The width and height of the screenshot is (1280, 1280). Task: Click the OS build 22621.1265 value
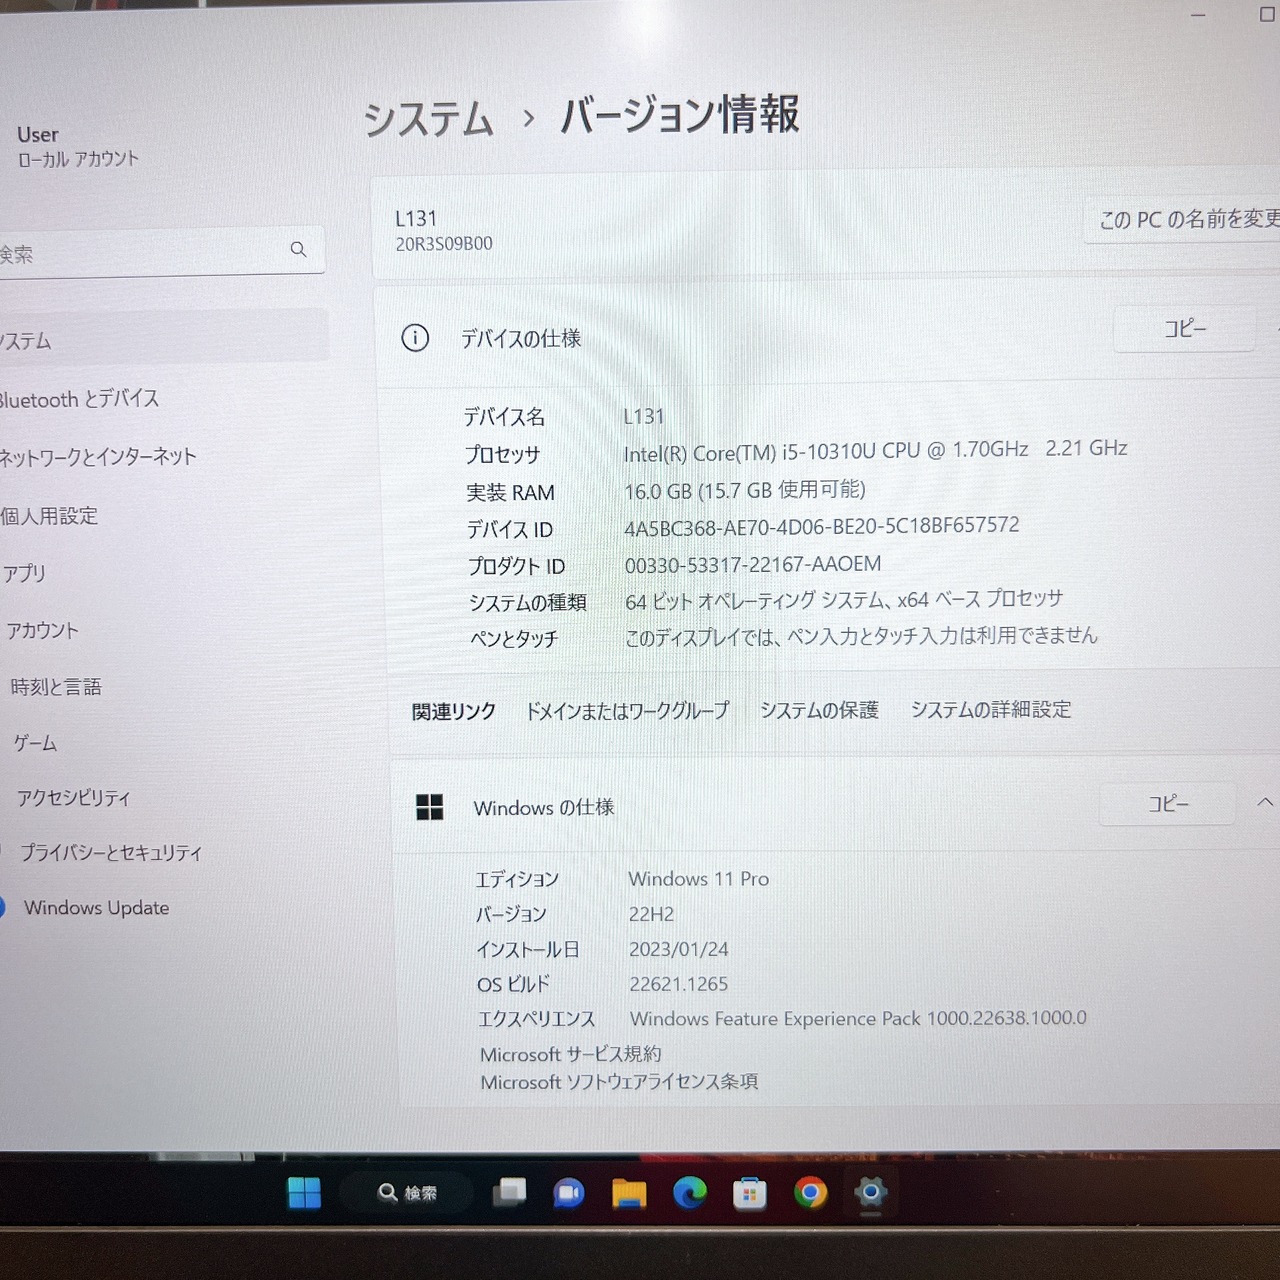coord(678,984)
